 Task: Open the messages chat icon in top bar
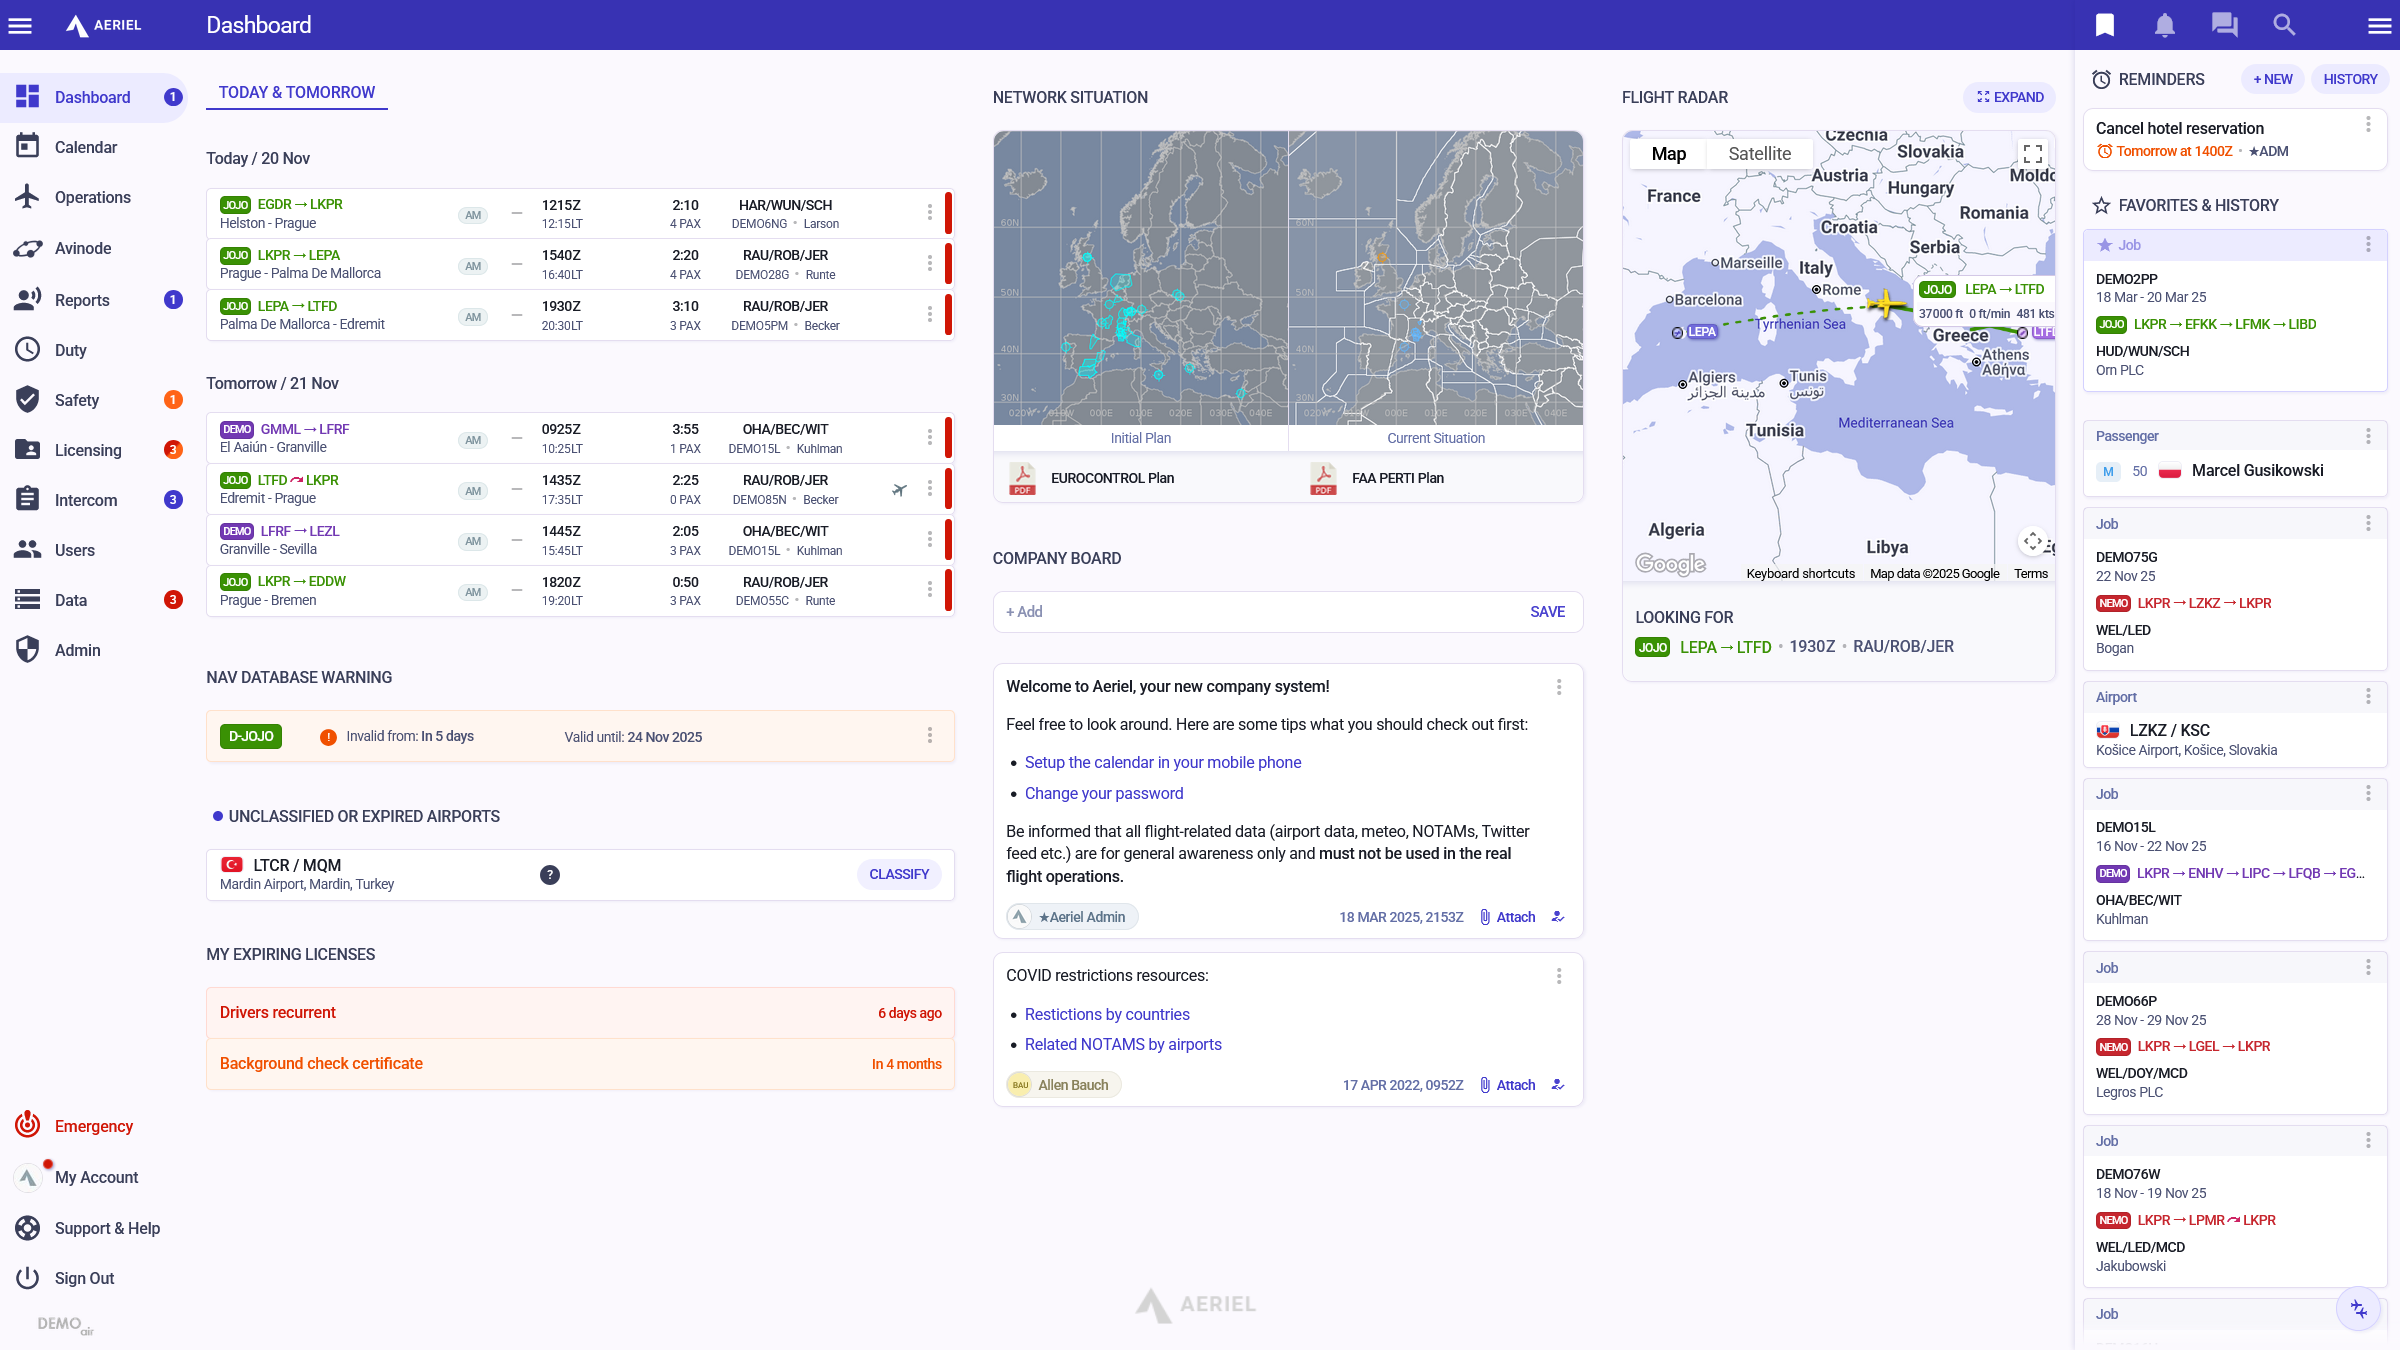(2224, 24)
